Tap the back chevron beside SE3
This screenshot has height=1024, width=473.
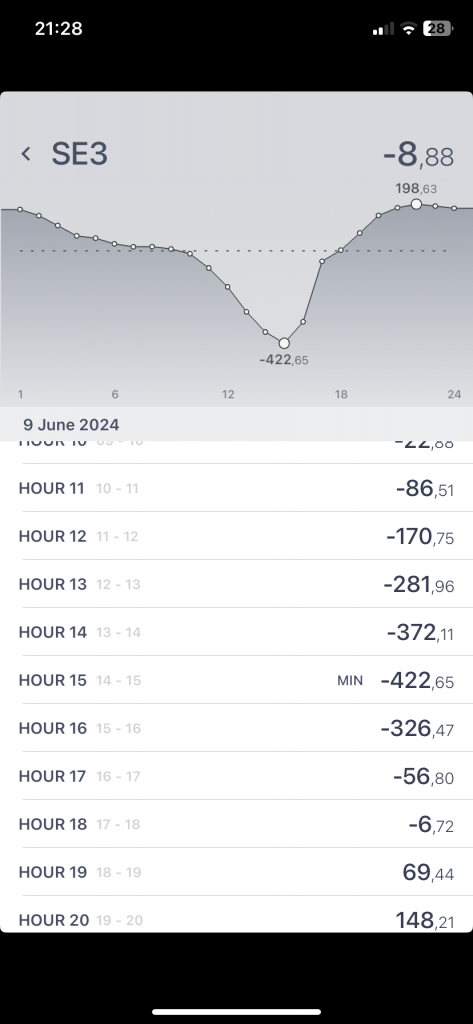(x=26, y=154)
